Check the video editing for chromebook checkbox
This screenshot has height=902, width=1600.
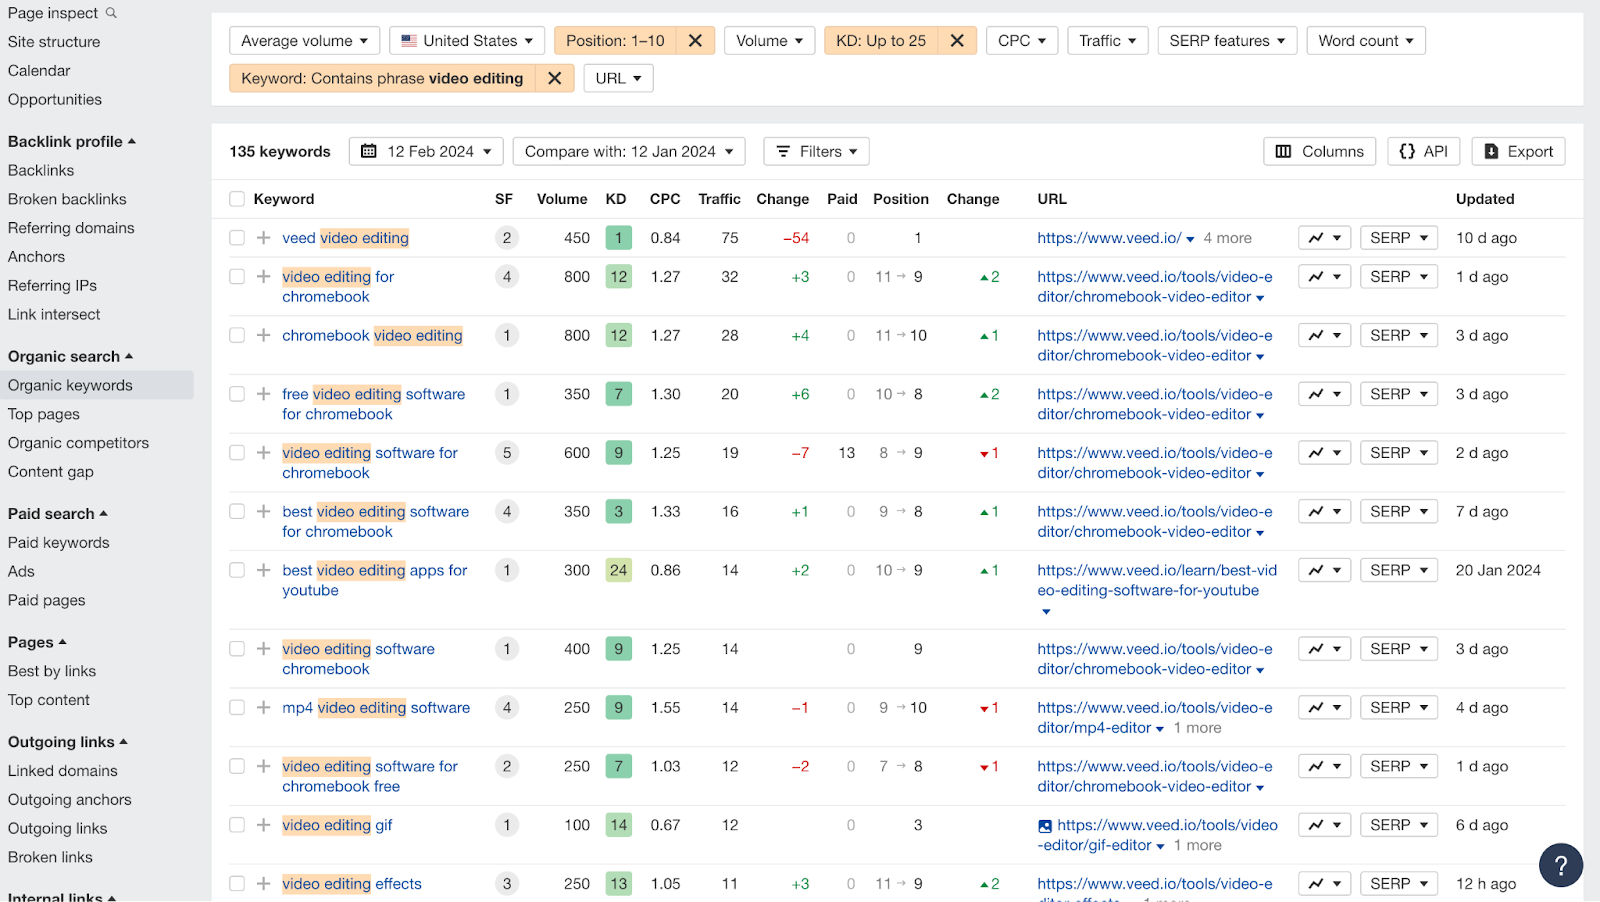[x=237, y=277]
